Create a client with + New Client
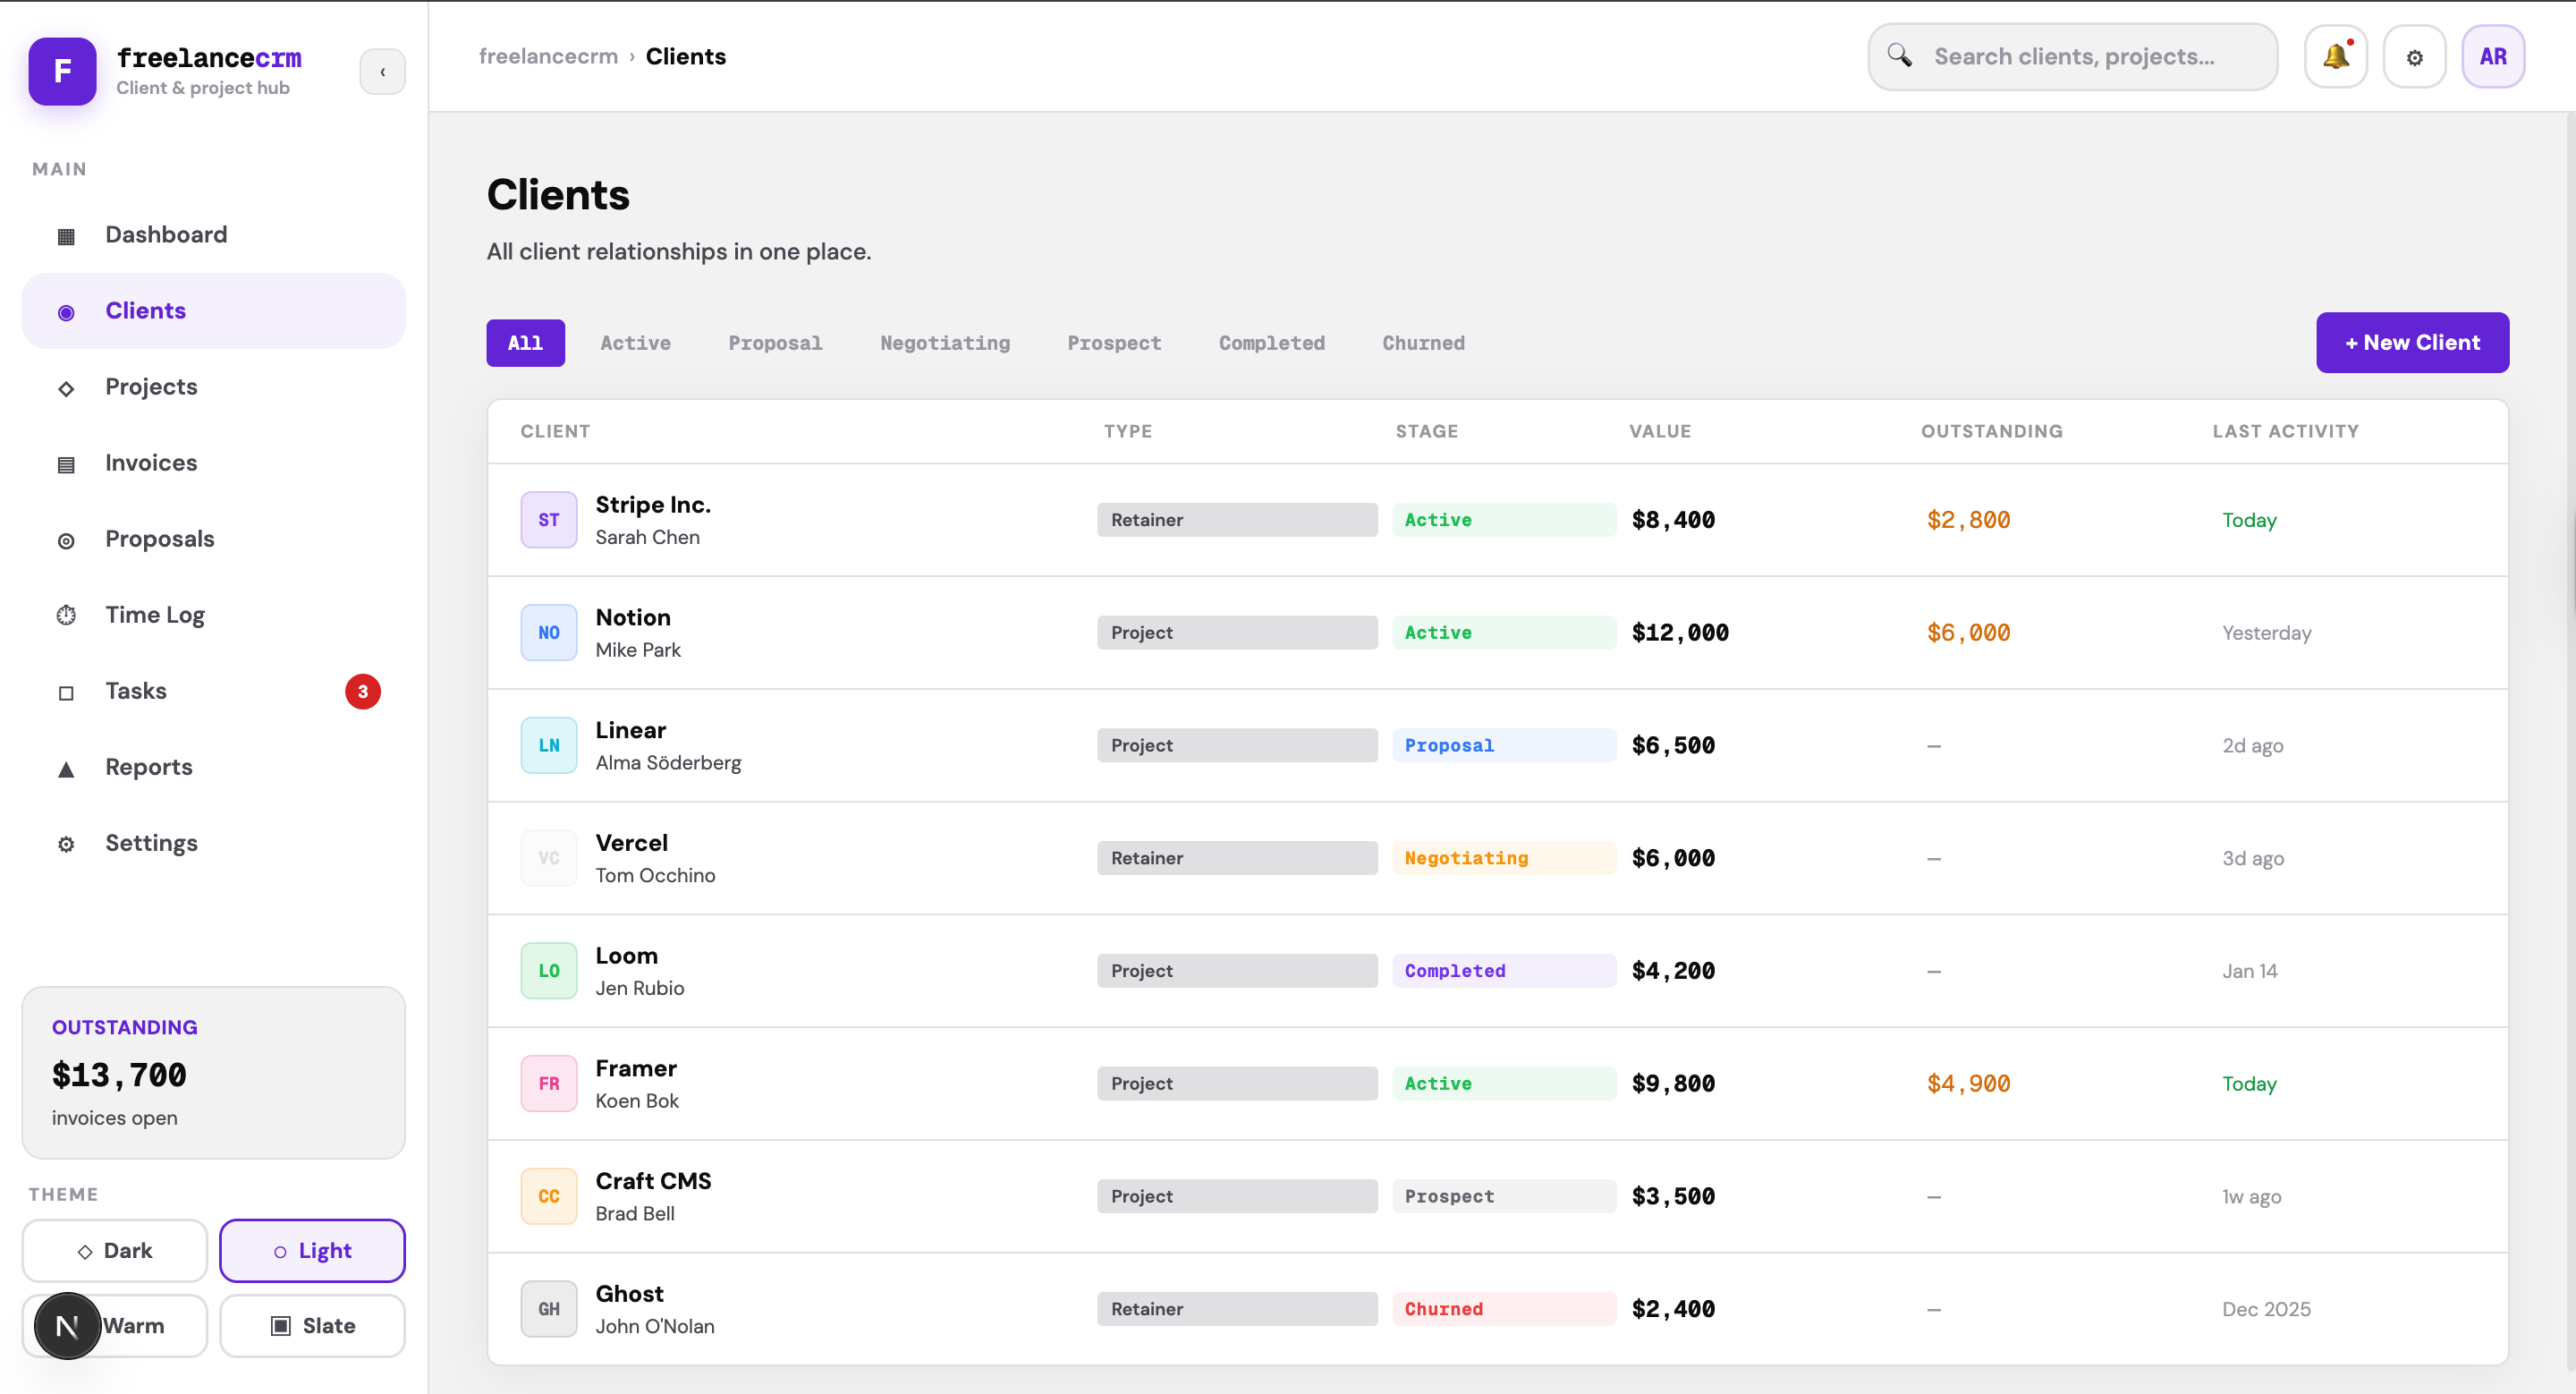Viewport: 2576px width, 1394px height. click(2412, 342)
